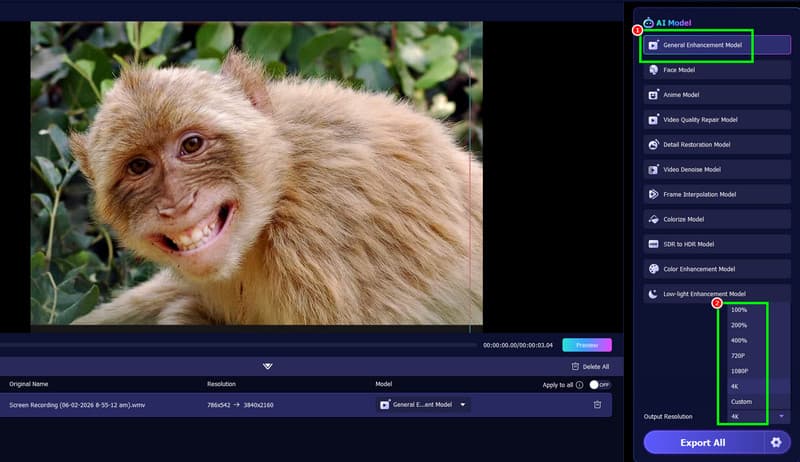Click the Export All button
Screen dimensions: 800x462
tap(703, 443)
